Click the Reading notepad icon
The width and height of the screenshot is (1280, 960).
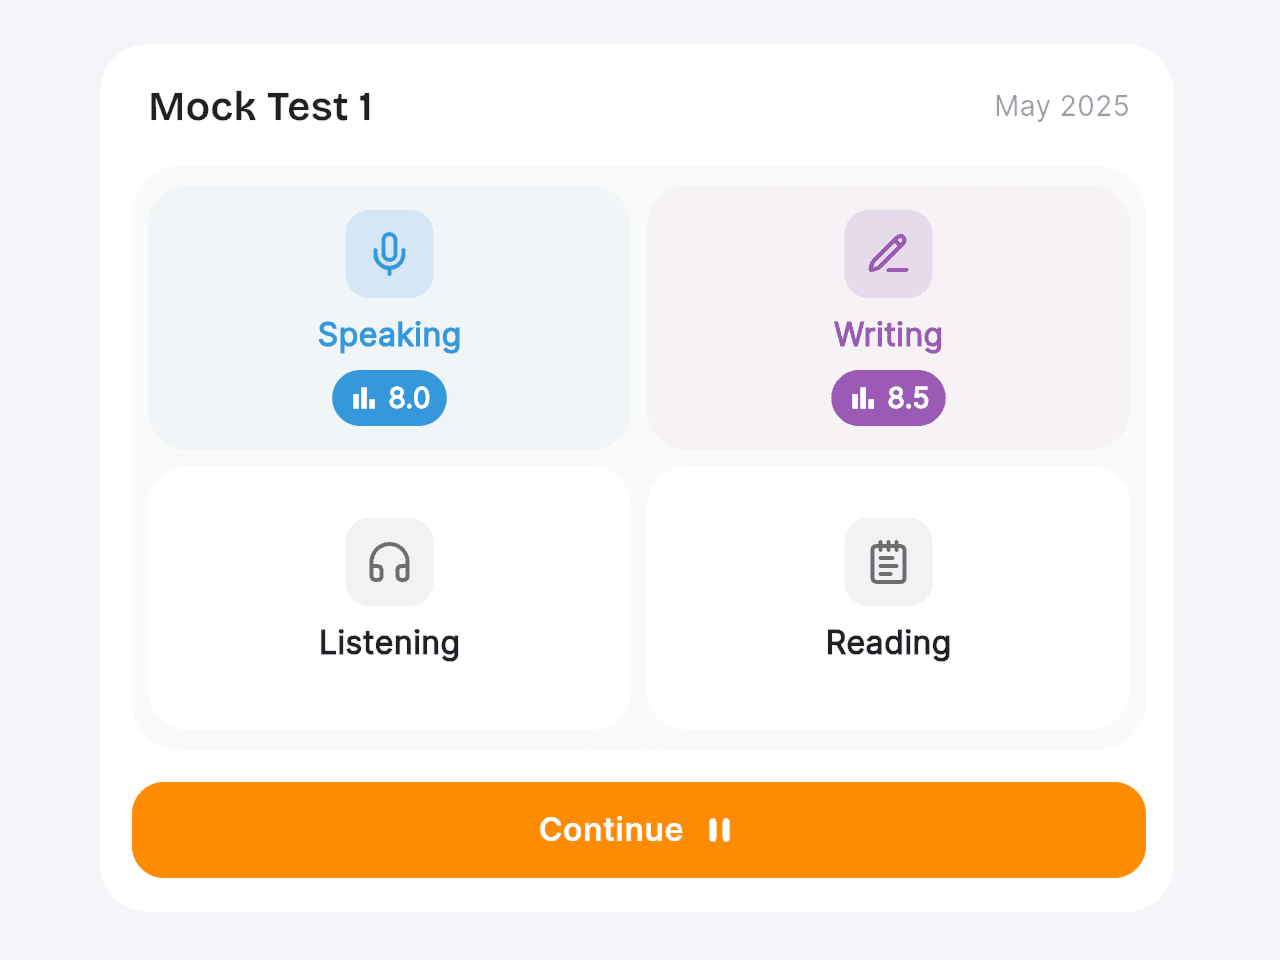pyautogui.click(x=888, y=562)
